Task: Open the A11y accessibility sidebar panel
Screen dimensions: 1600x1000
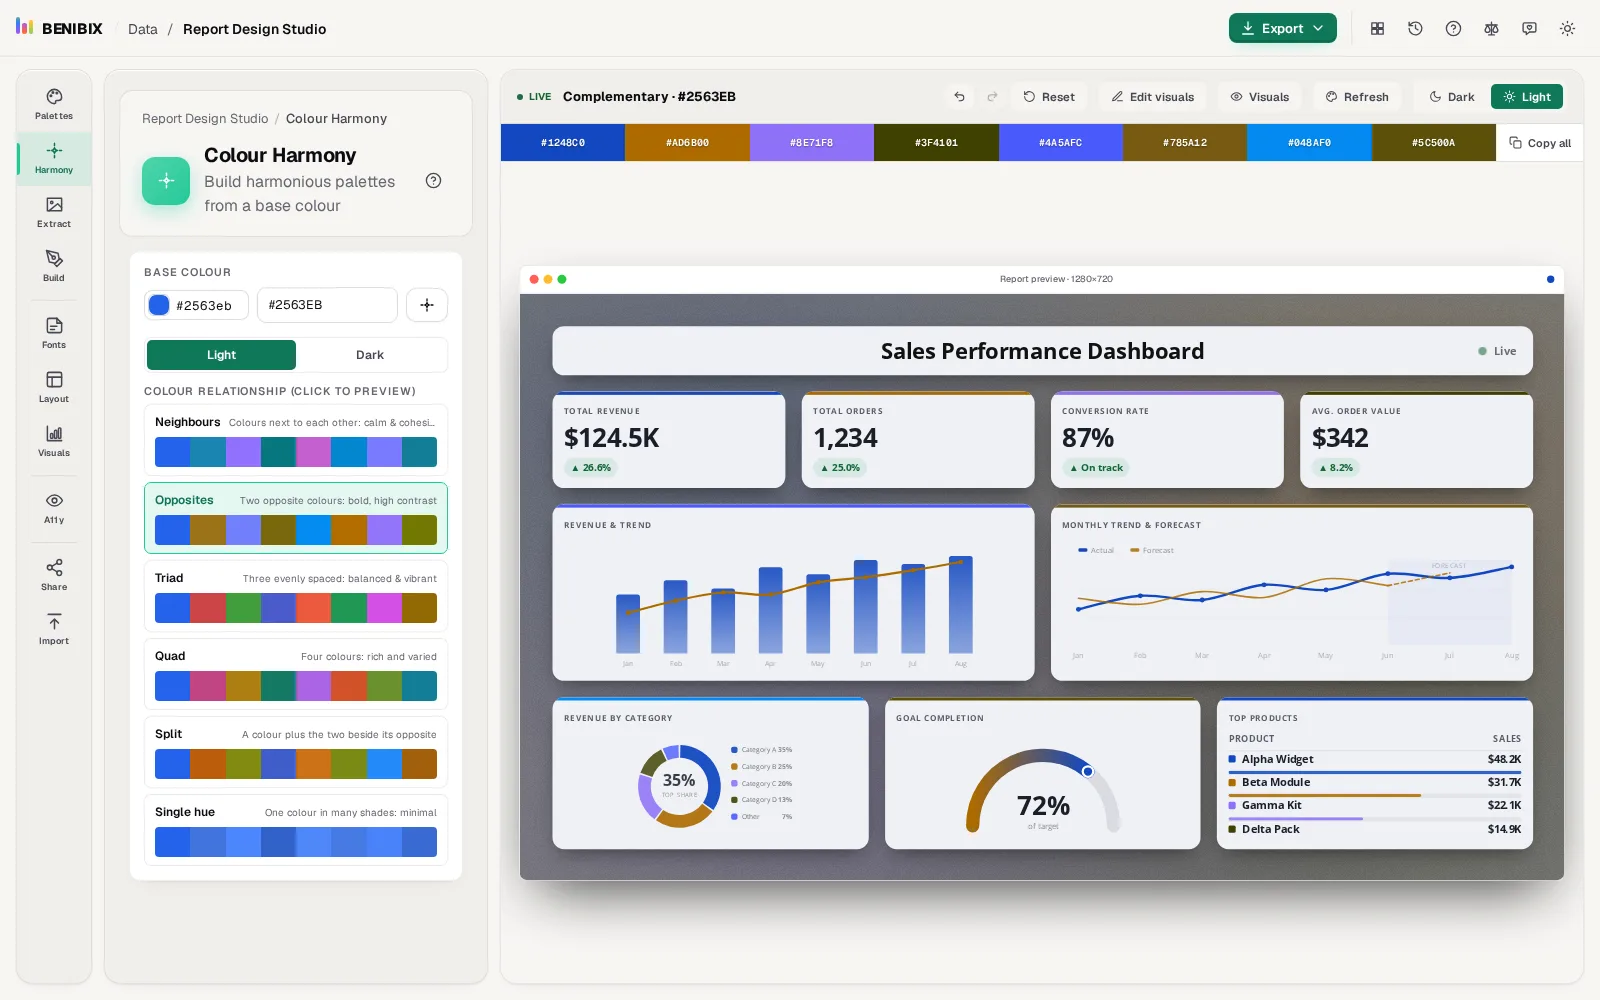Action: coord(54,508)
